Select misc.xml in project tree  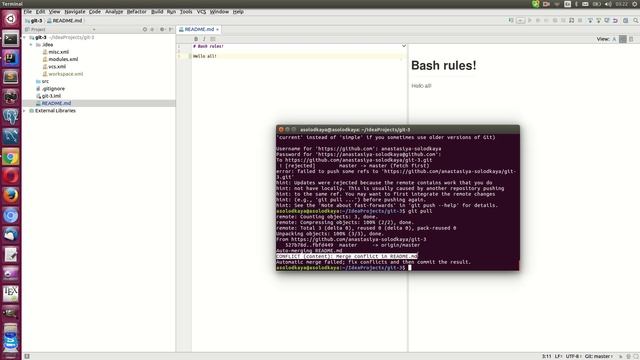click(56, 52)
